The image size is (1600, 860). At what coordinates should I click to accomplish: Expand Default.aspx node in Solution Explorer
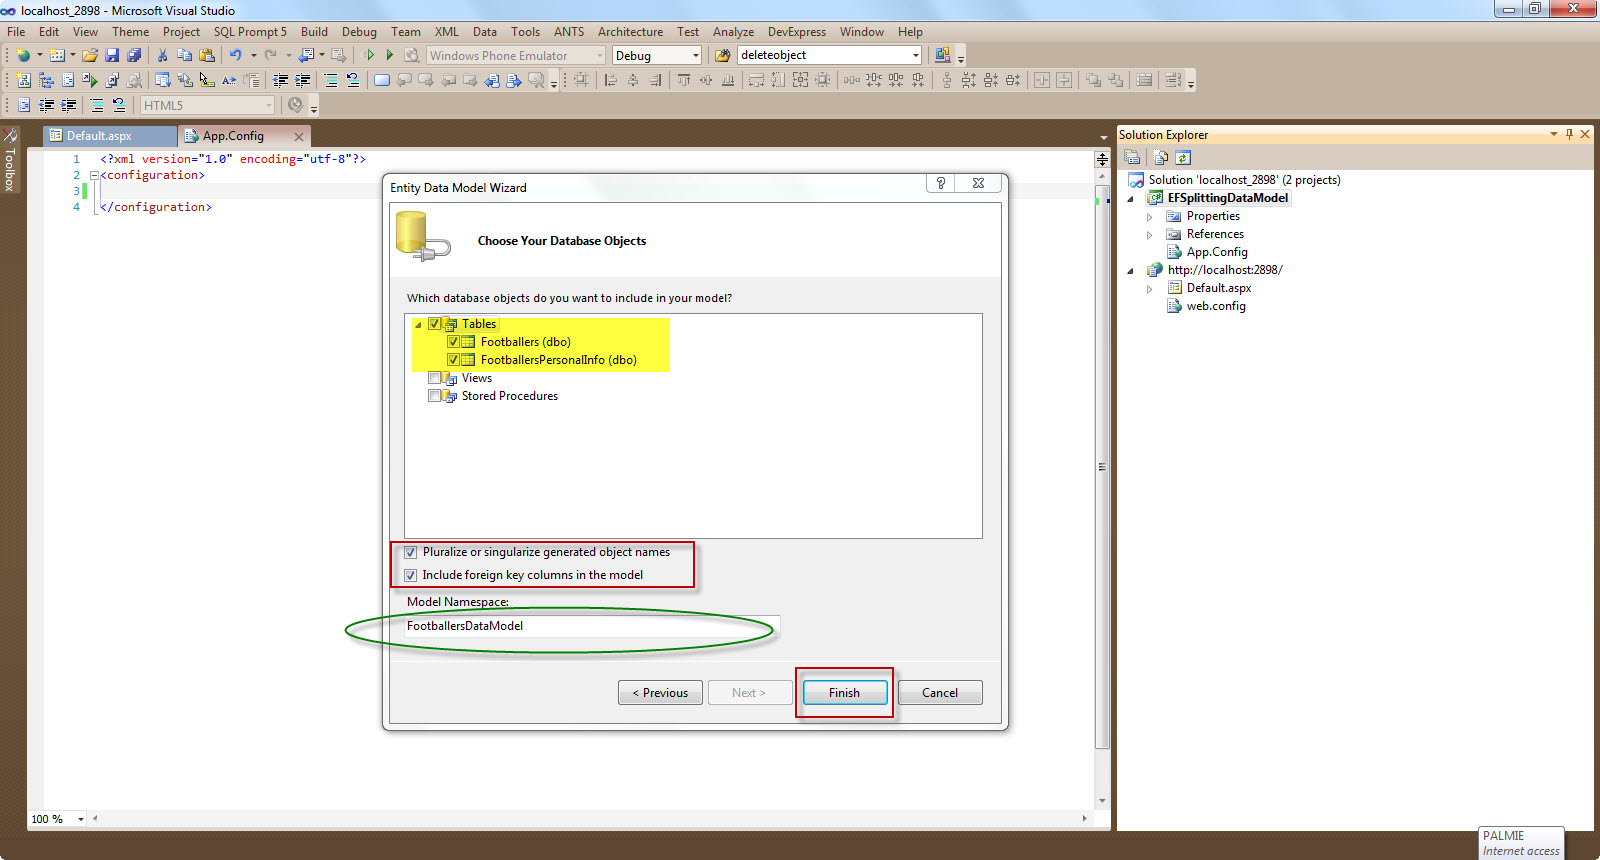click(x=1149, y=289)
